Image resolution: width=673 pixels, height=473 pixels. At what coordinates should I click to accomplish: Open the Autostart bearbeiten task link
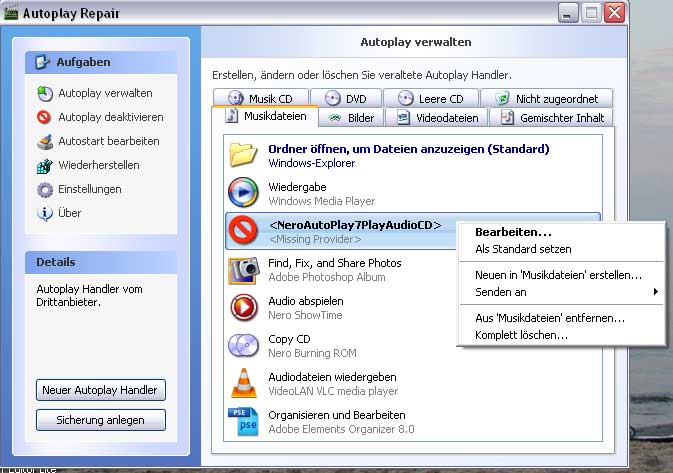[109, 141]
